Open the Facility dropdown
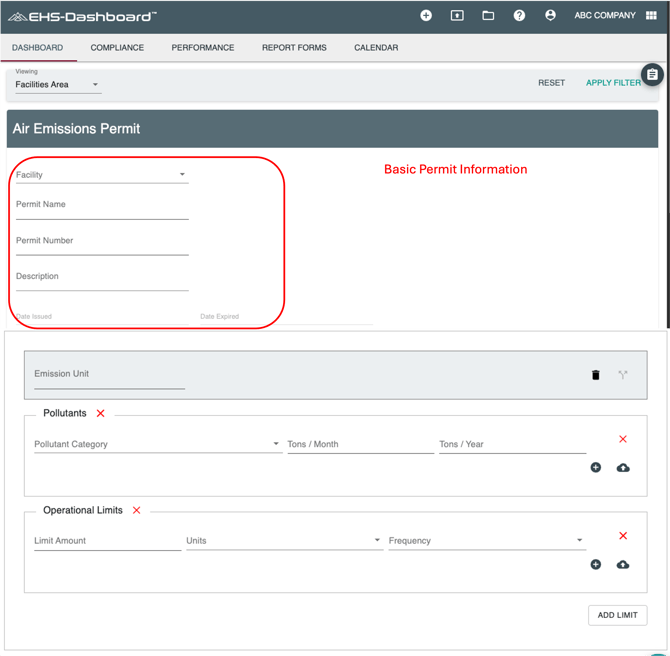The image size is (670, 656). (101, 175)
